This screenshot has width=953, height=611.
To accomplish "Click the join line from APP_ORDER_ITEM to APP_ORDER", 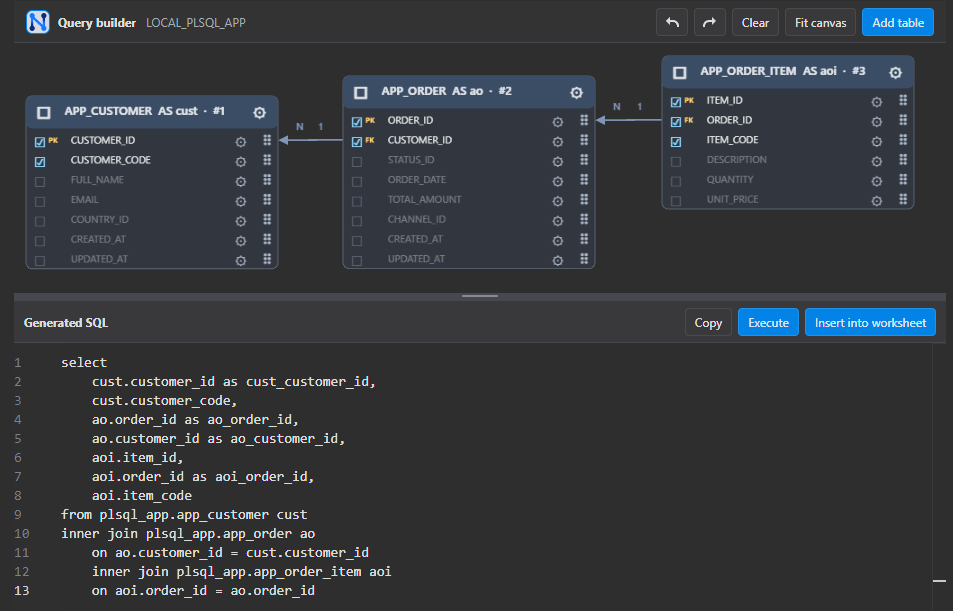I will [x=628, y=120].
